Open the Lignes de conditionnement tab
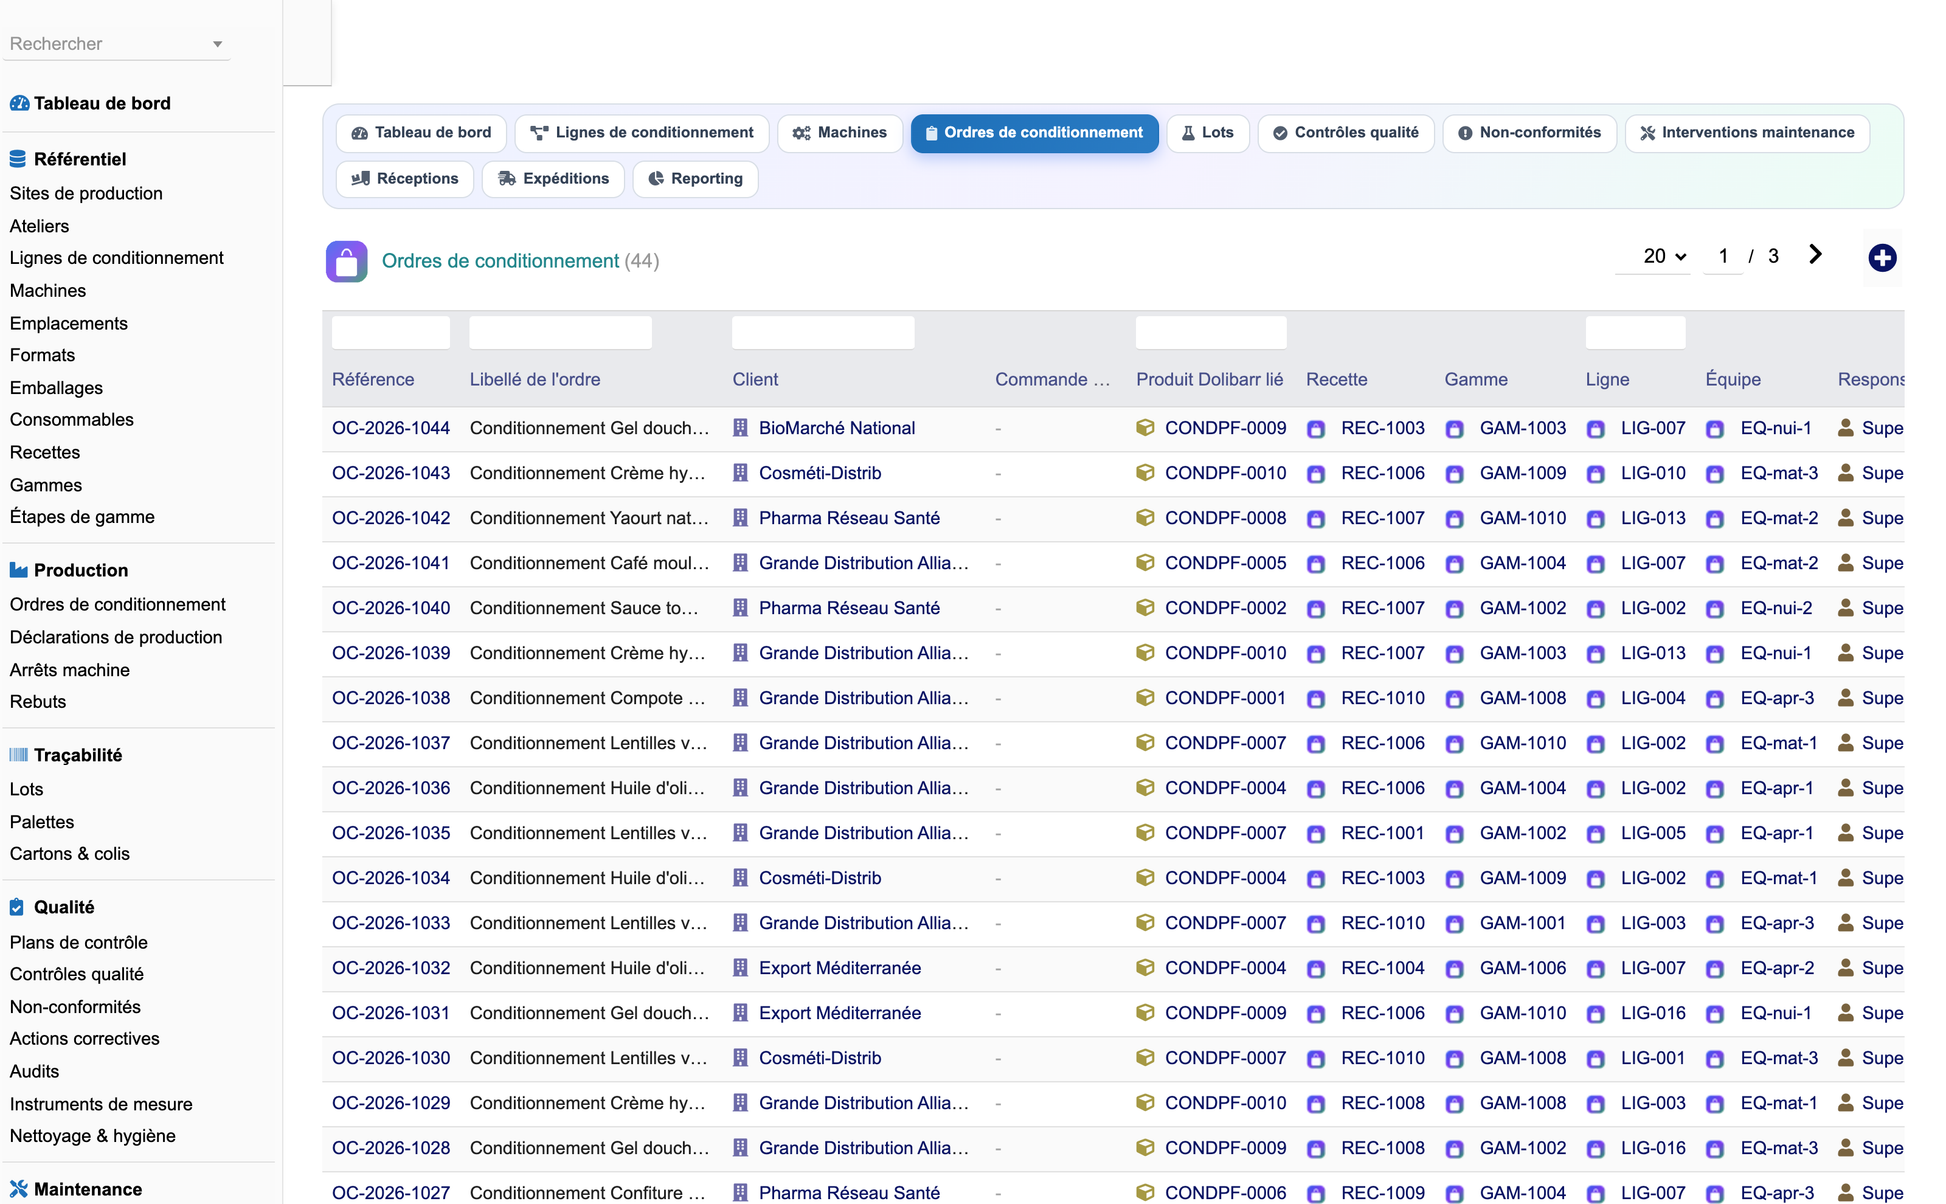1946x1204 pixels. pyautogui.click(x=642, y=133)
